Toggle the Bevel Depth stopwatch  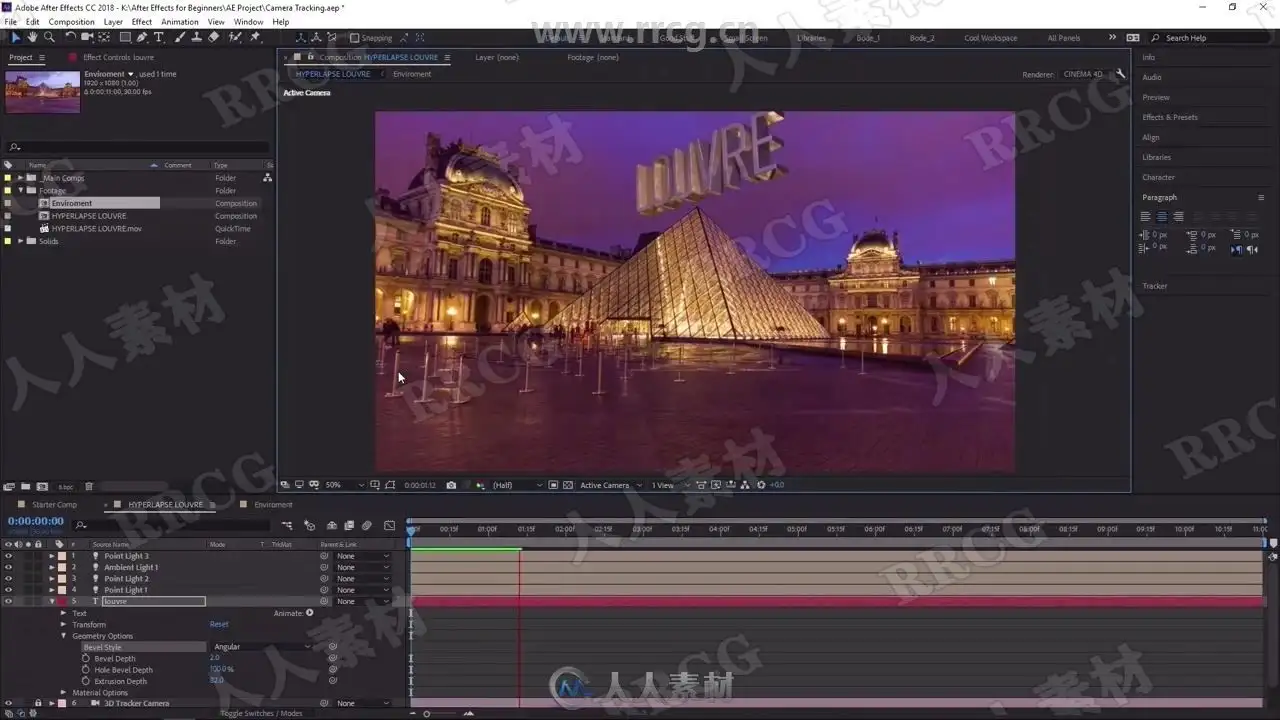[x=86, y=658]
